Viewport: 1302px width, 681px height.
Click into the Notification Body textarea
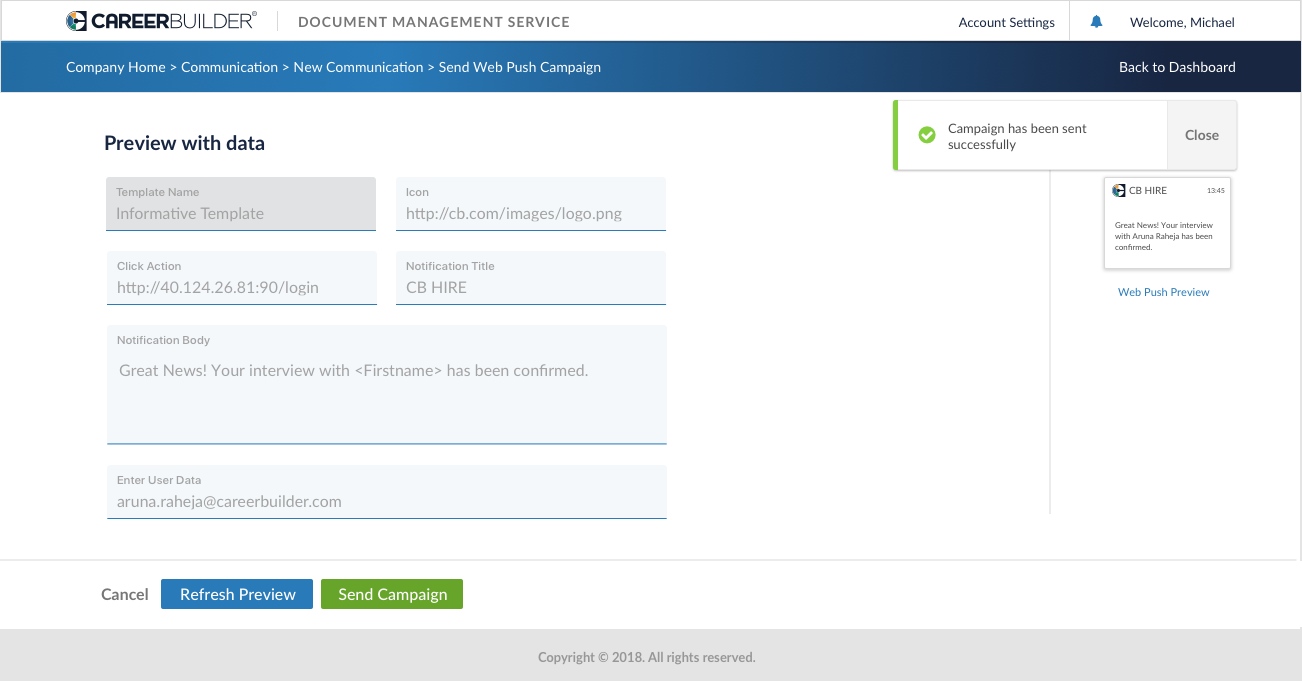click(387, 384)
